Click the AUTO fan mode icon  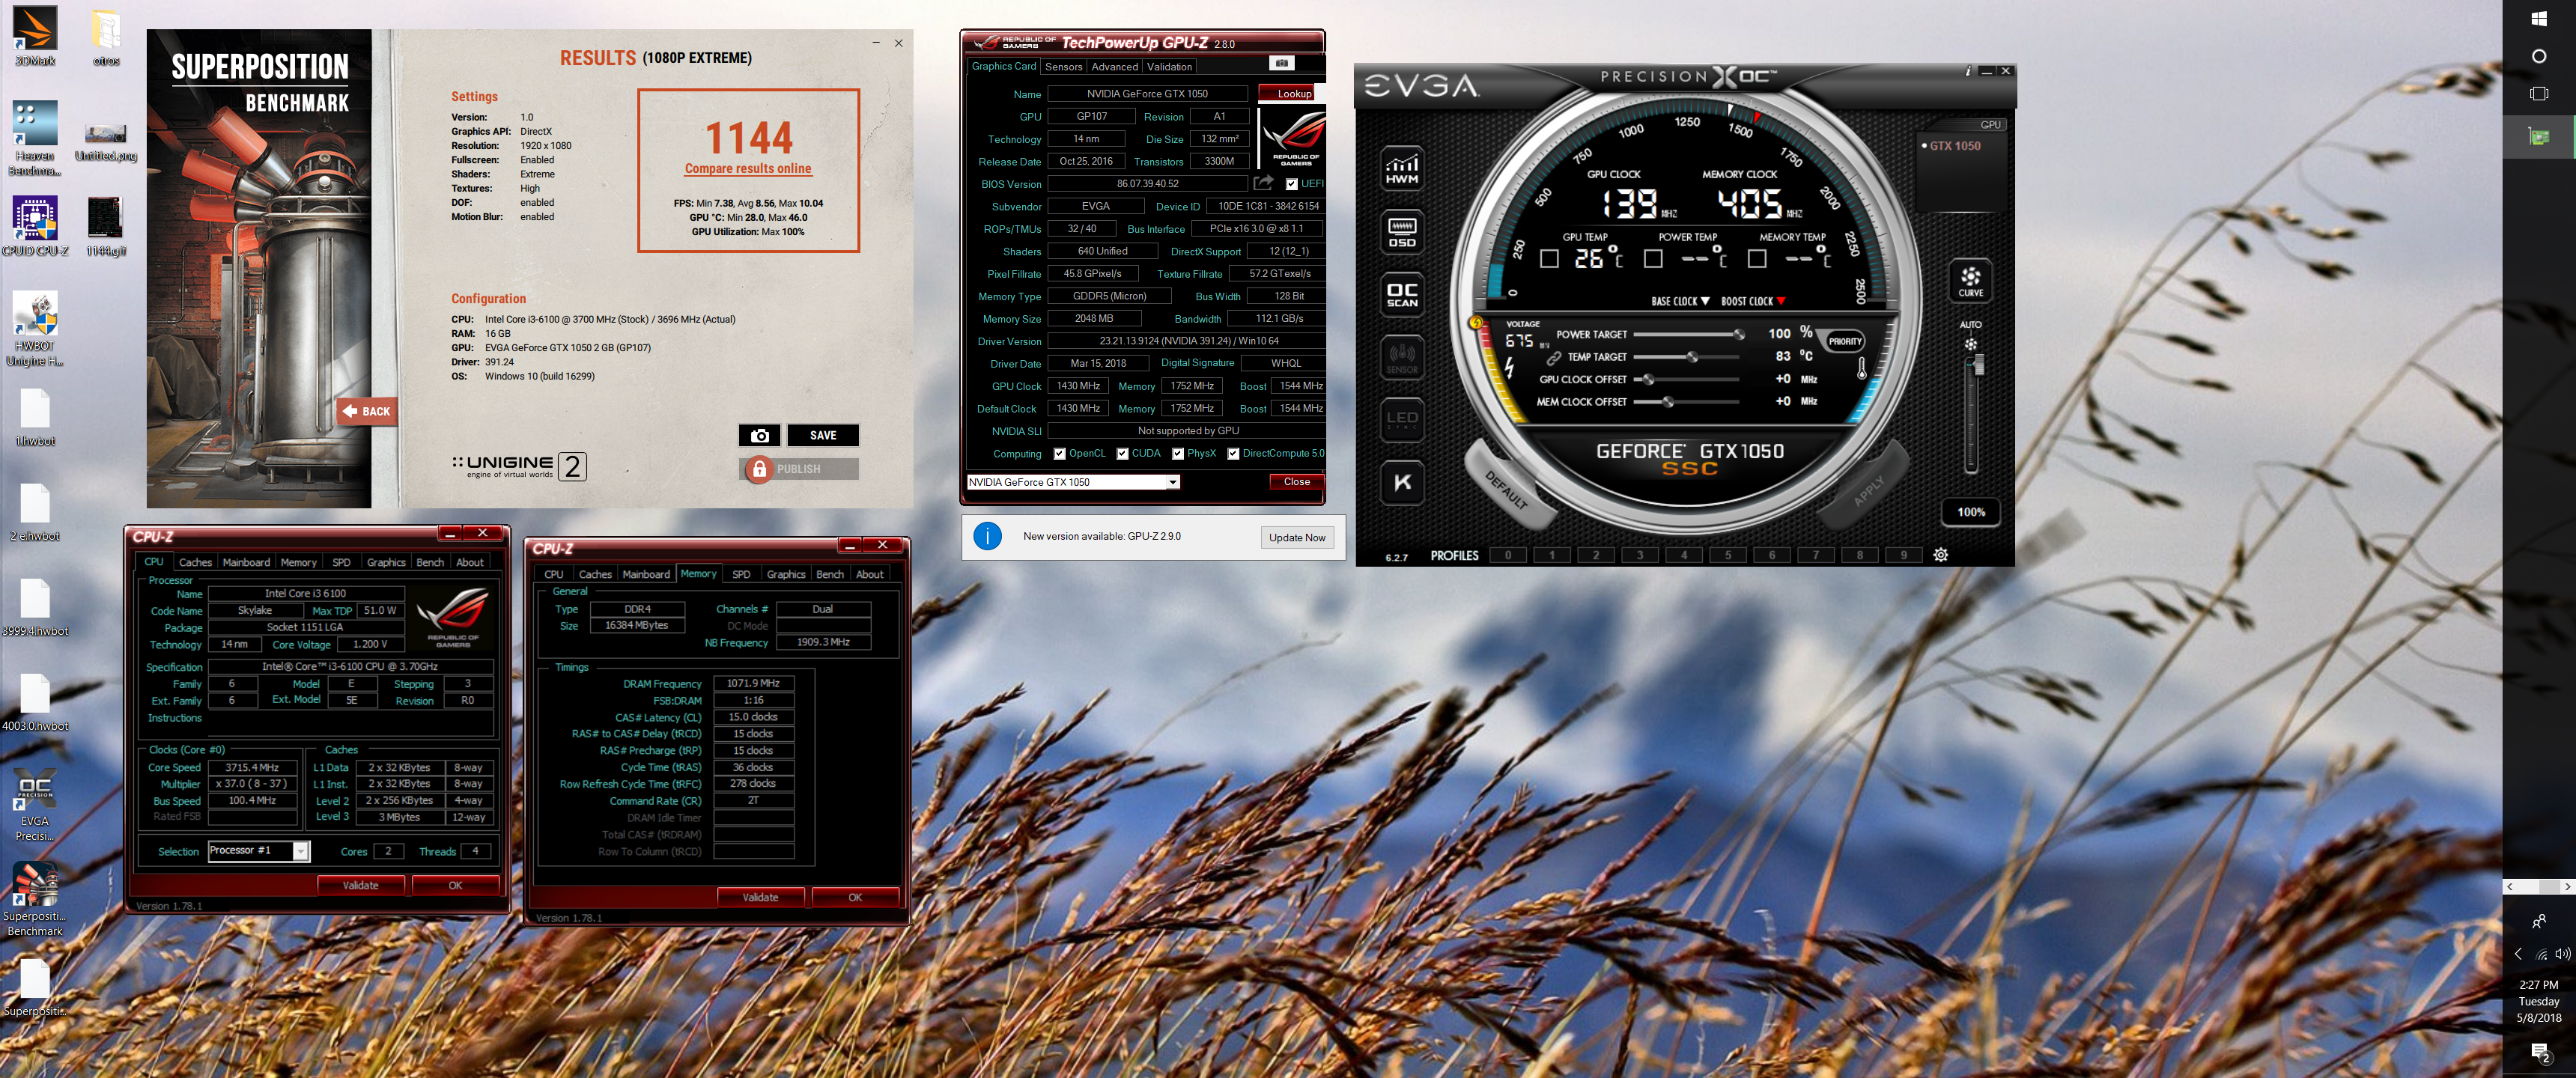coord(1970,344)
